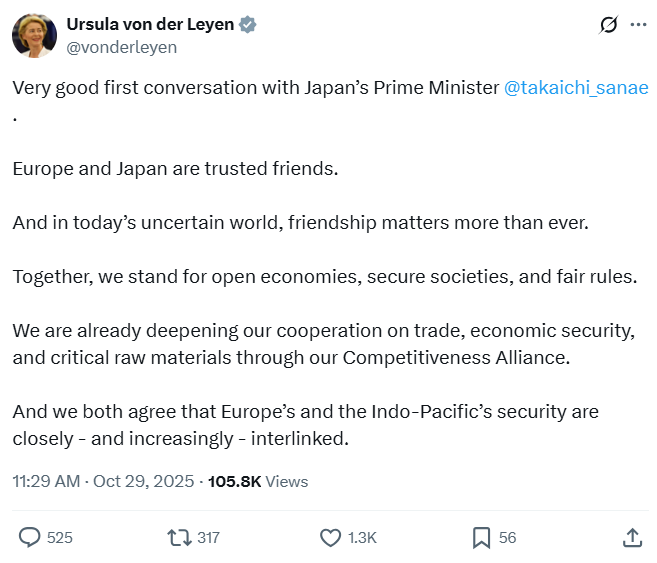
Task: Follow the @takaichi_sanae mention link
Action: (x=576, y=87)
